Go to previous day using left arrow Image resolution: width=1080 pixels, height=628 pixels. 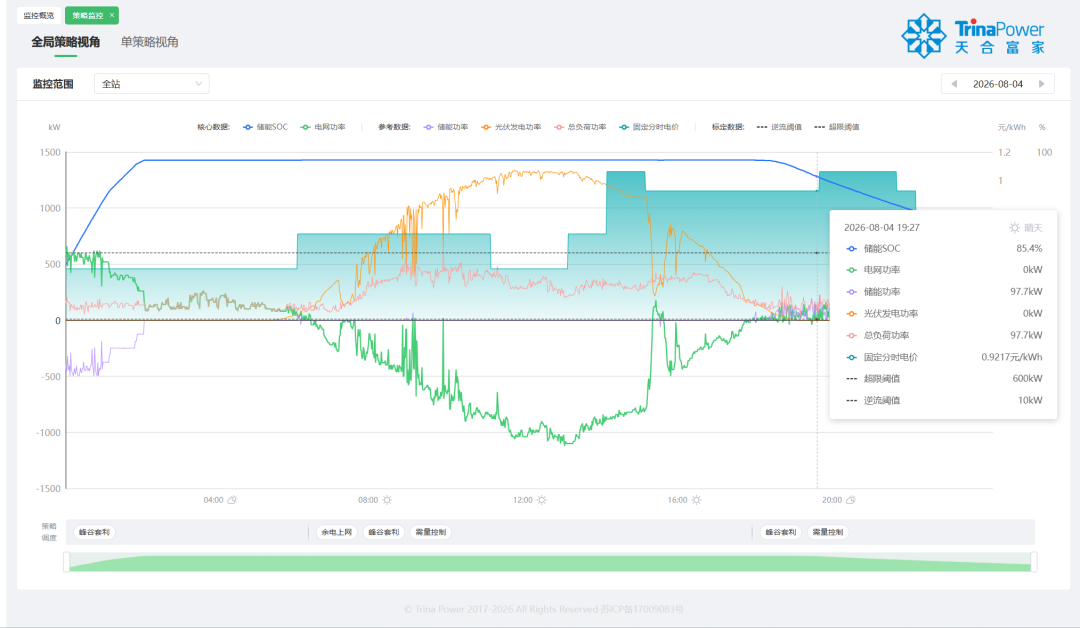click(x=954, y=84)
